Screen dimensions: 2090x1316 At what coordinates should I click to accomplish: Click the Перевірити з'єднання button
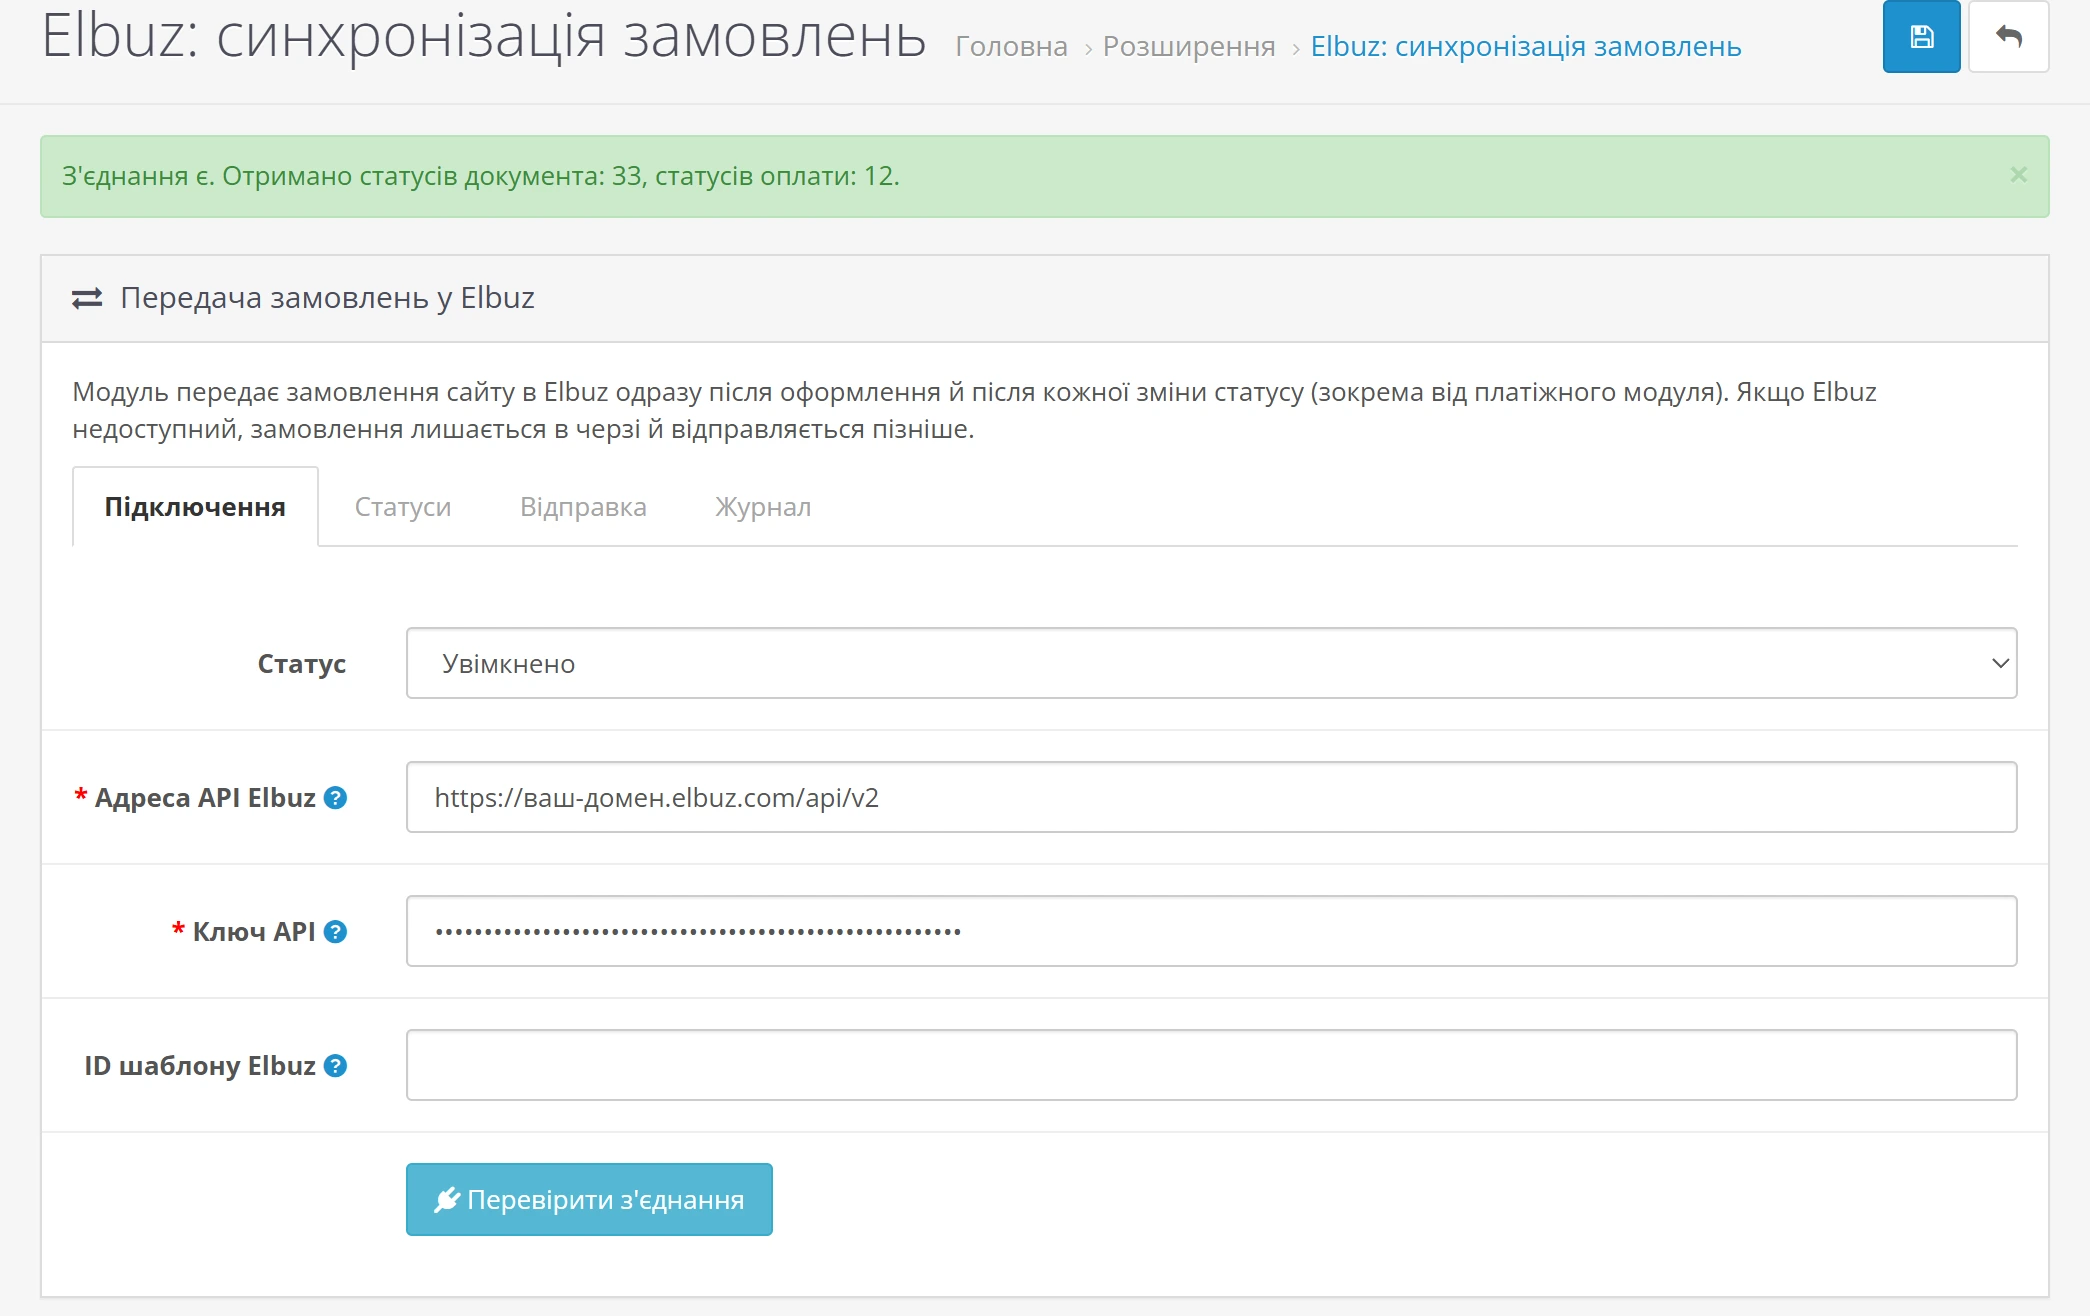589,1199
